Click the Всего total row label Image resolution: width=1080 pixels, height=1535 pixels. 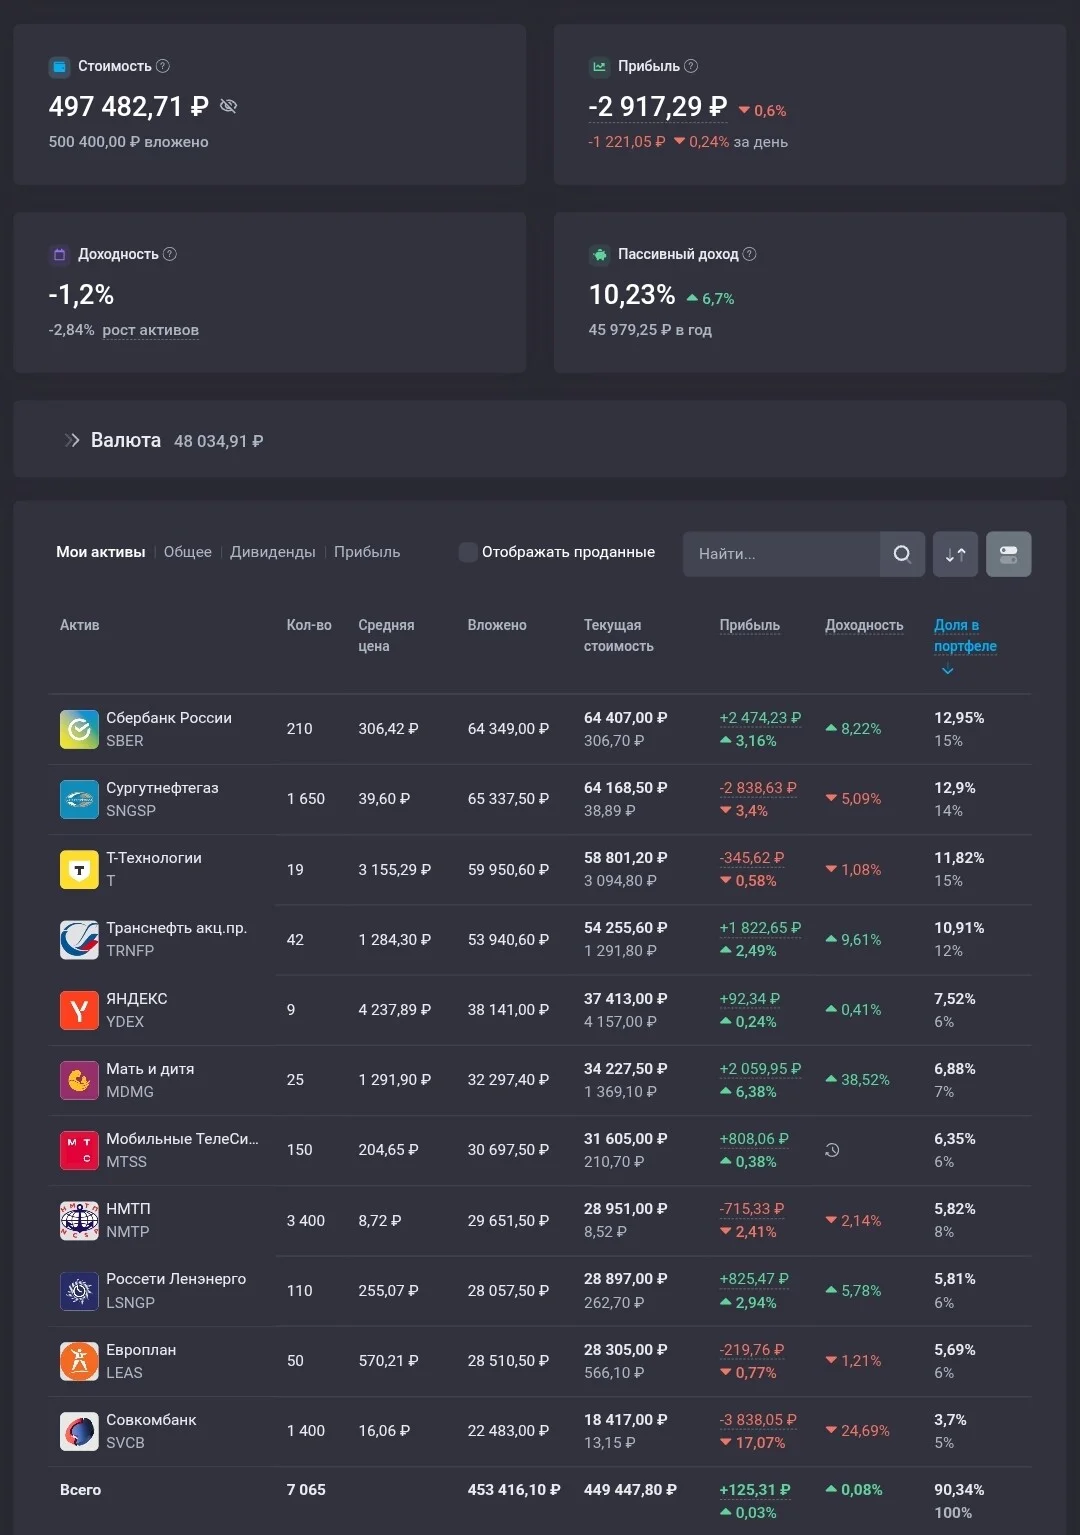(80, 1490)
